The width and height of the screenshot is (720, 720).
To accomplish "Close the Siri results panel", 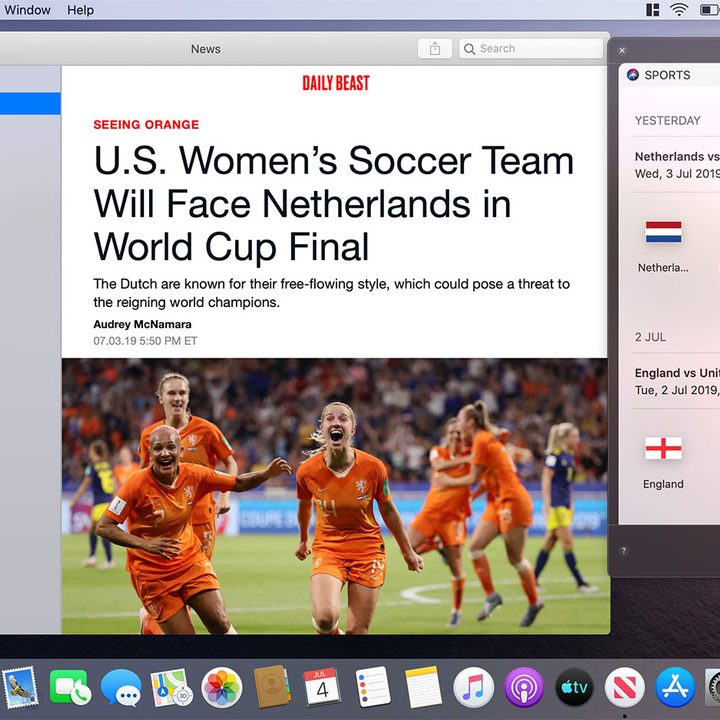I will [x=622, y=51].
